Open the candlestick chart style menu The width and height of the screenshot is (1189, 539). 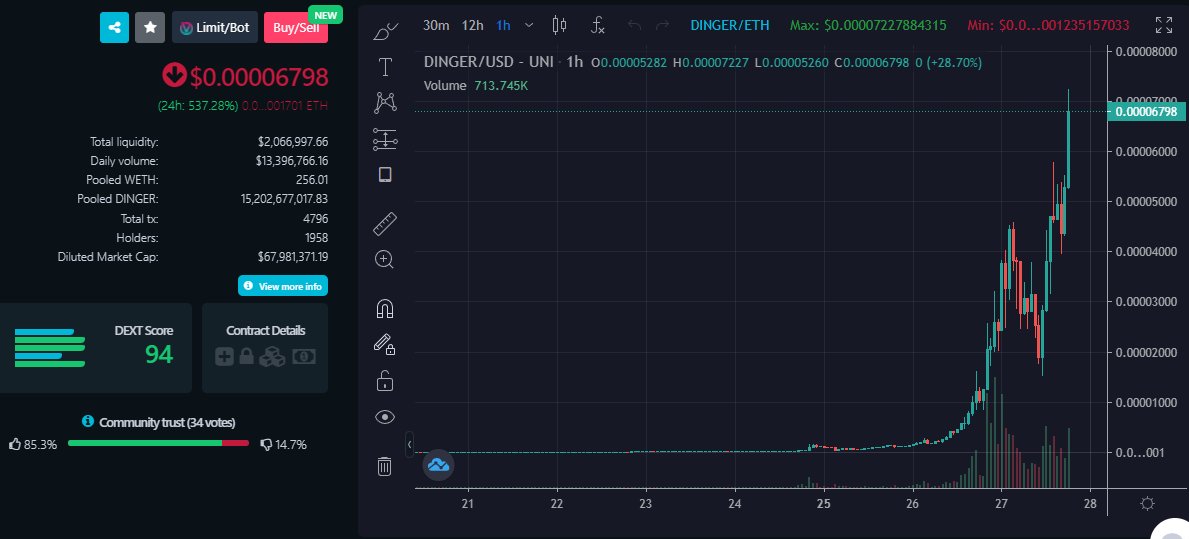point(560,25)
